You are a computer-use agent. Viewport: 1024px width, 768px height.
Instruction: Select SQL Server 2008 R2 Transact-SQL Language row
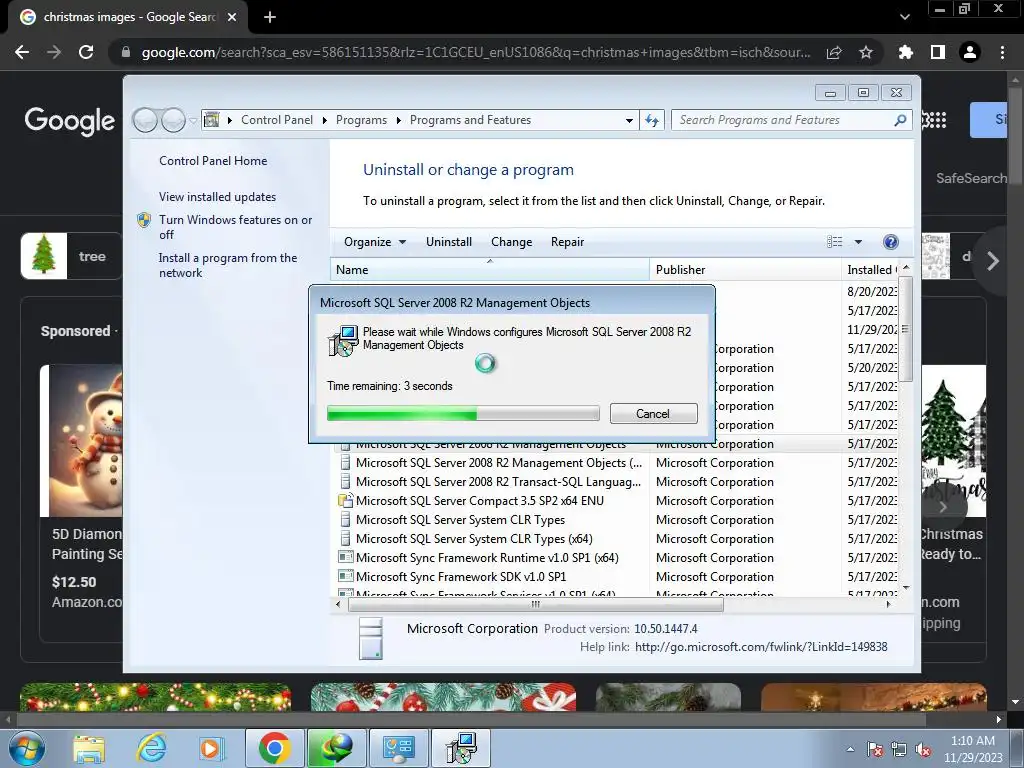[498, 482]
